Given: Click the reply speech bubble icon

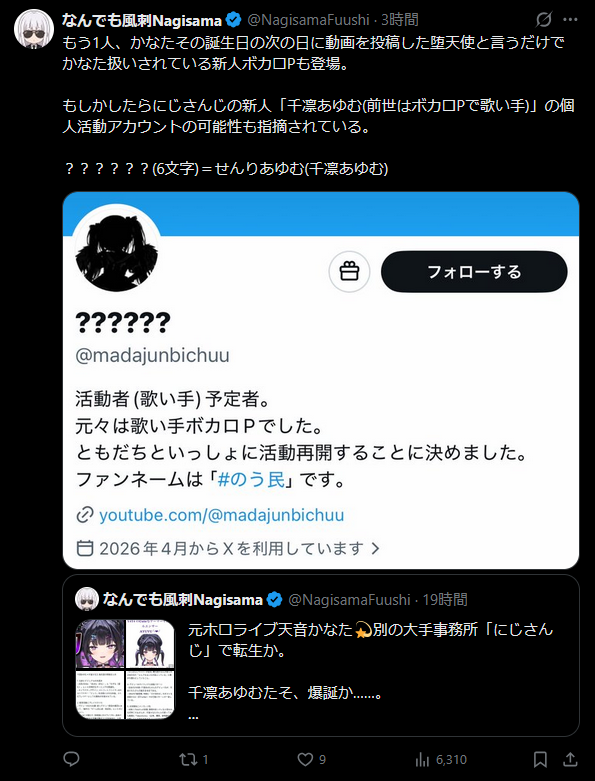Looking at the screenshot, I should (72, 759).
